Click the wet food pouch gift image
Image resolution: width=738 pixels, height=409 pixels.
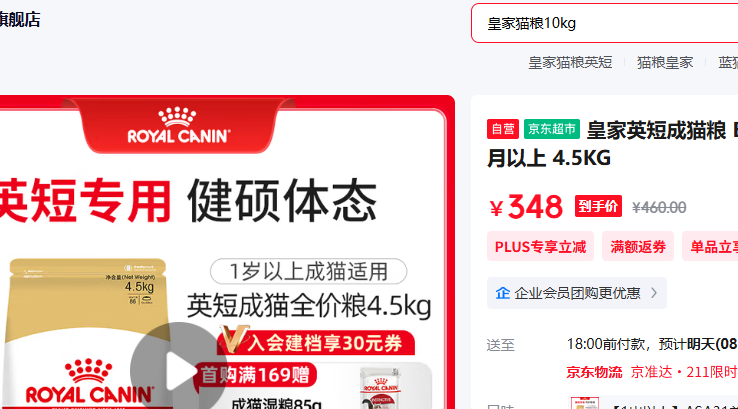click(x=380, y=388)
